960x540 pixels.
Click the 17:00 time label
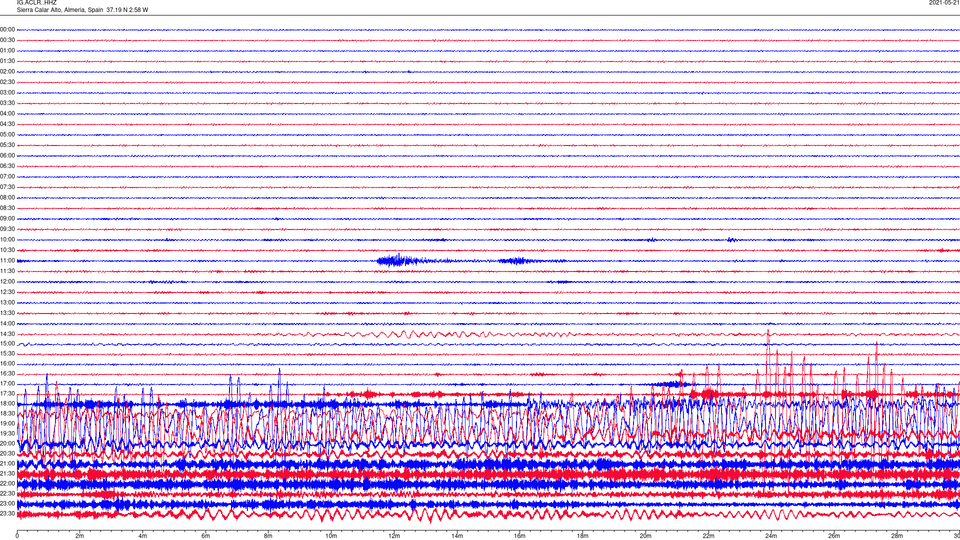point(7,383)
